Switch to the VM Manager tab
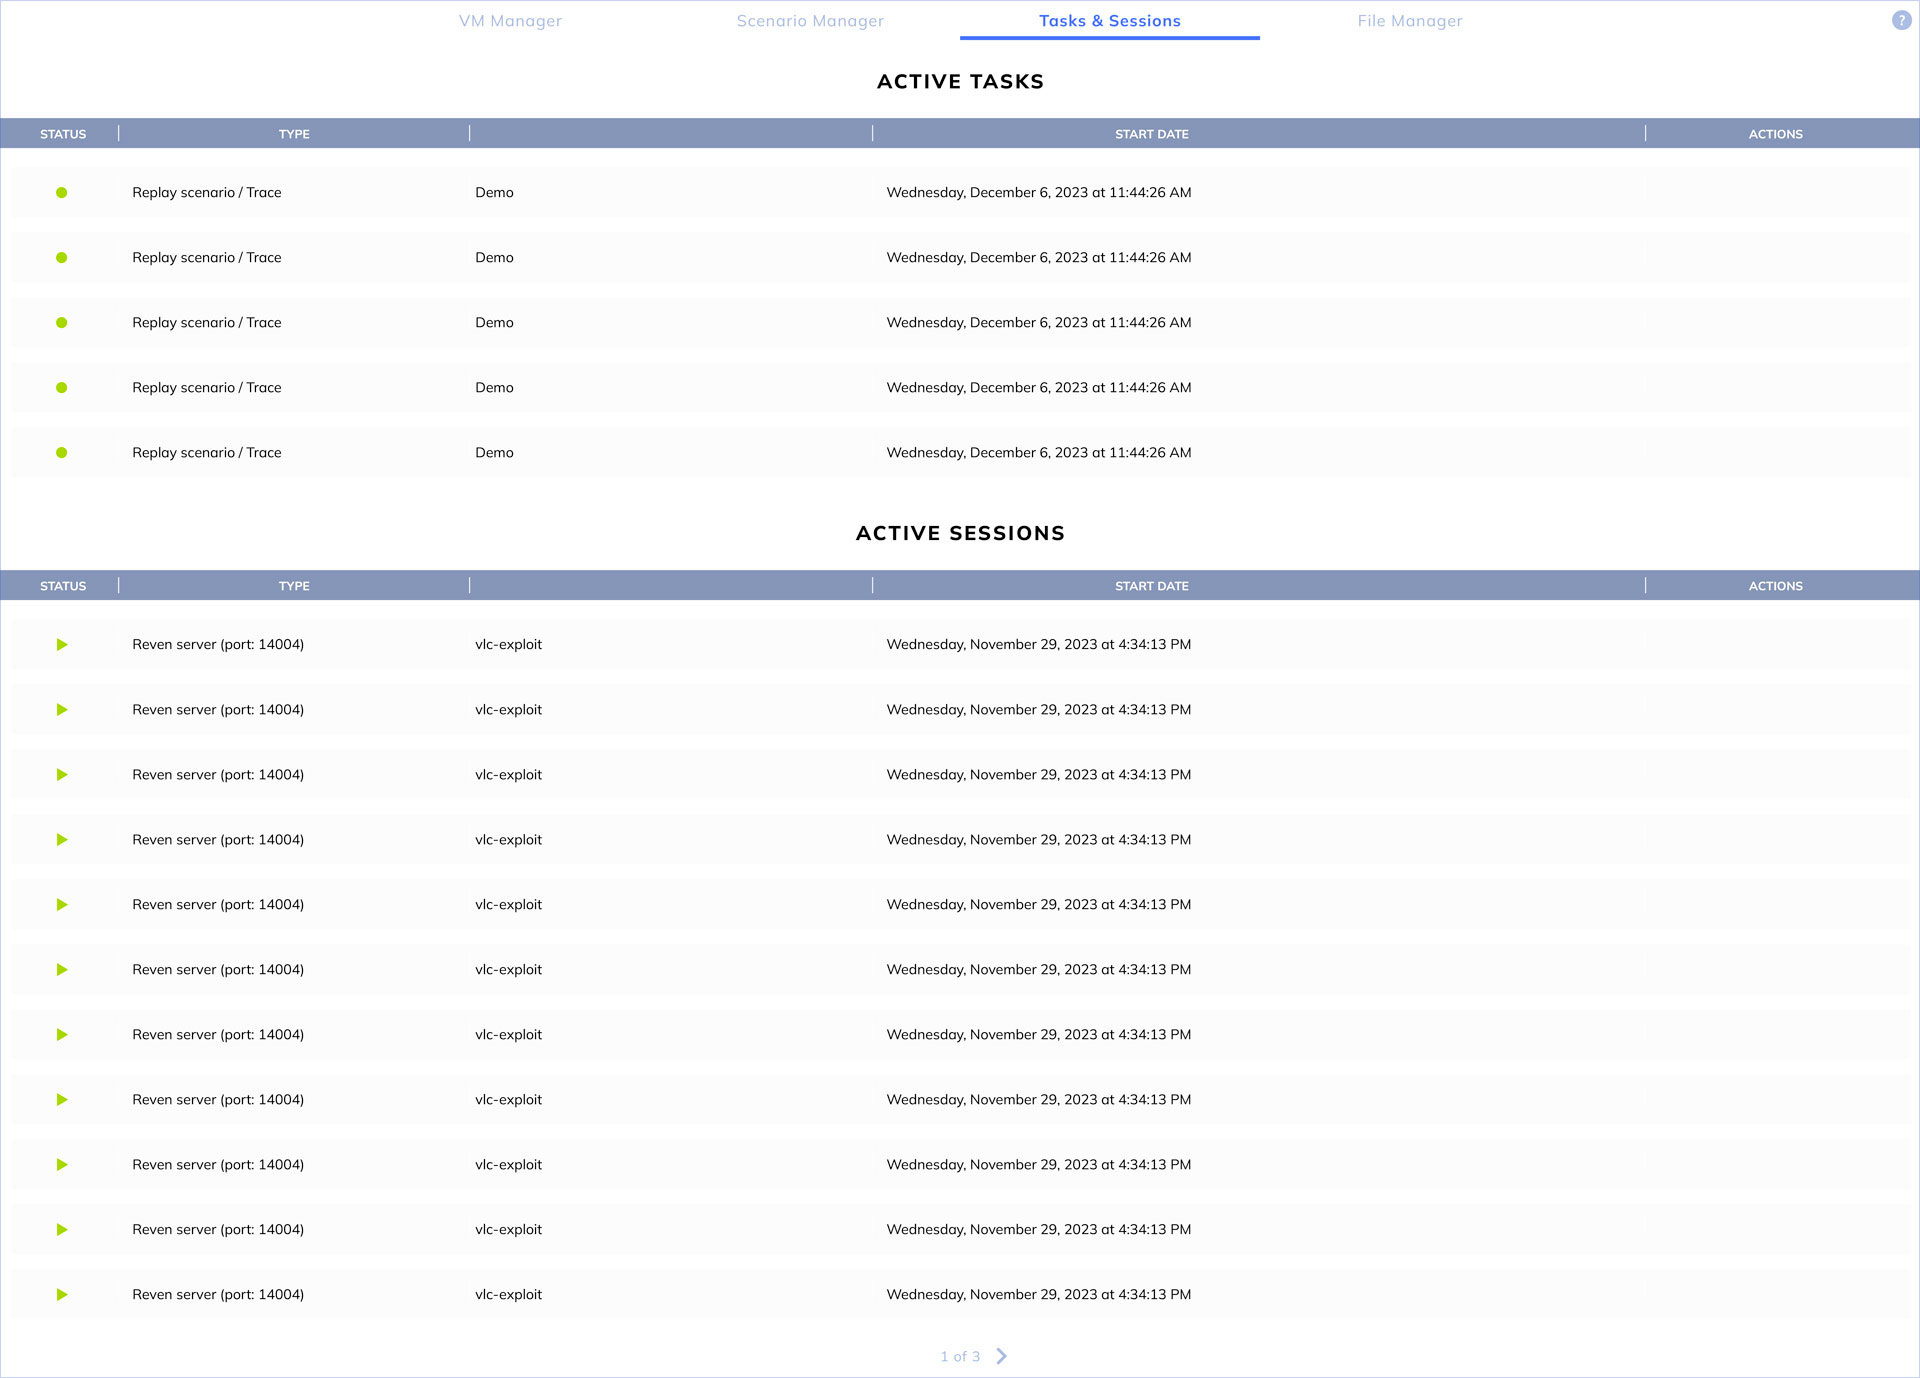1920x1378 pixels. coord(510,21)
